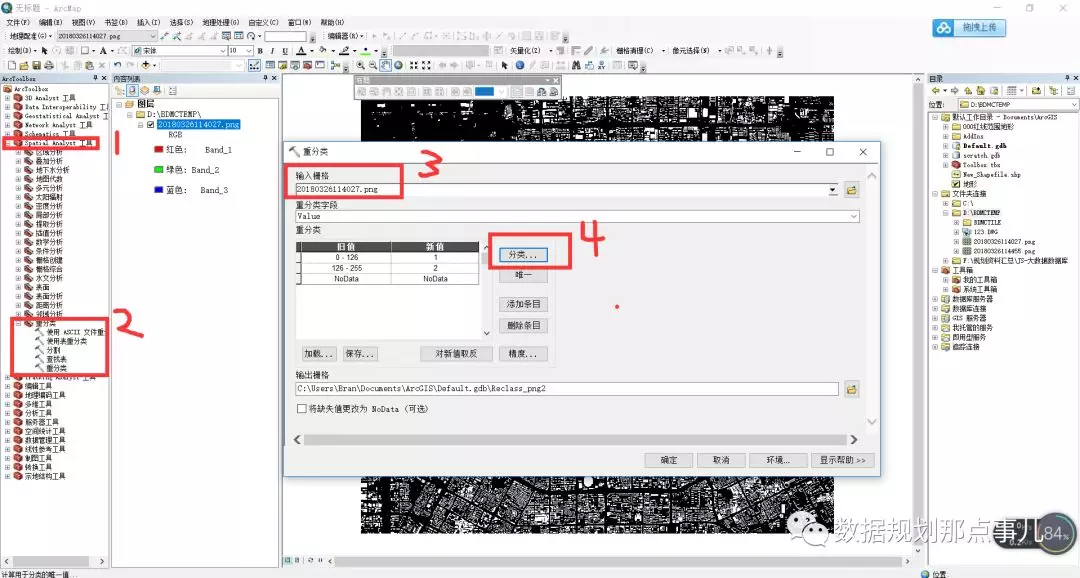Click the Catalog back arrow icon
The height and width of the screenshot is (578, 1080).
pos(935,90)
